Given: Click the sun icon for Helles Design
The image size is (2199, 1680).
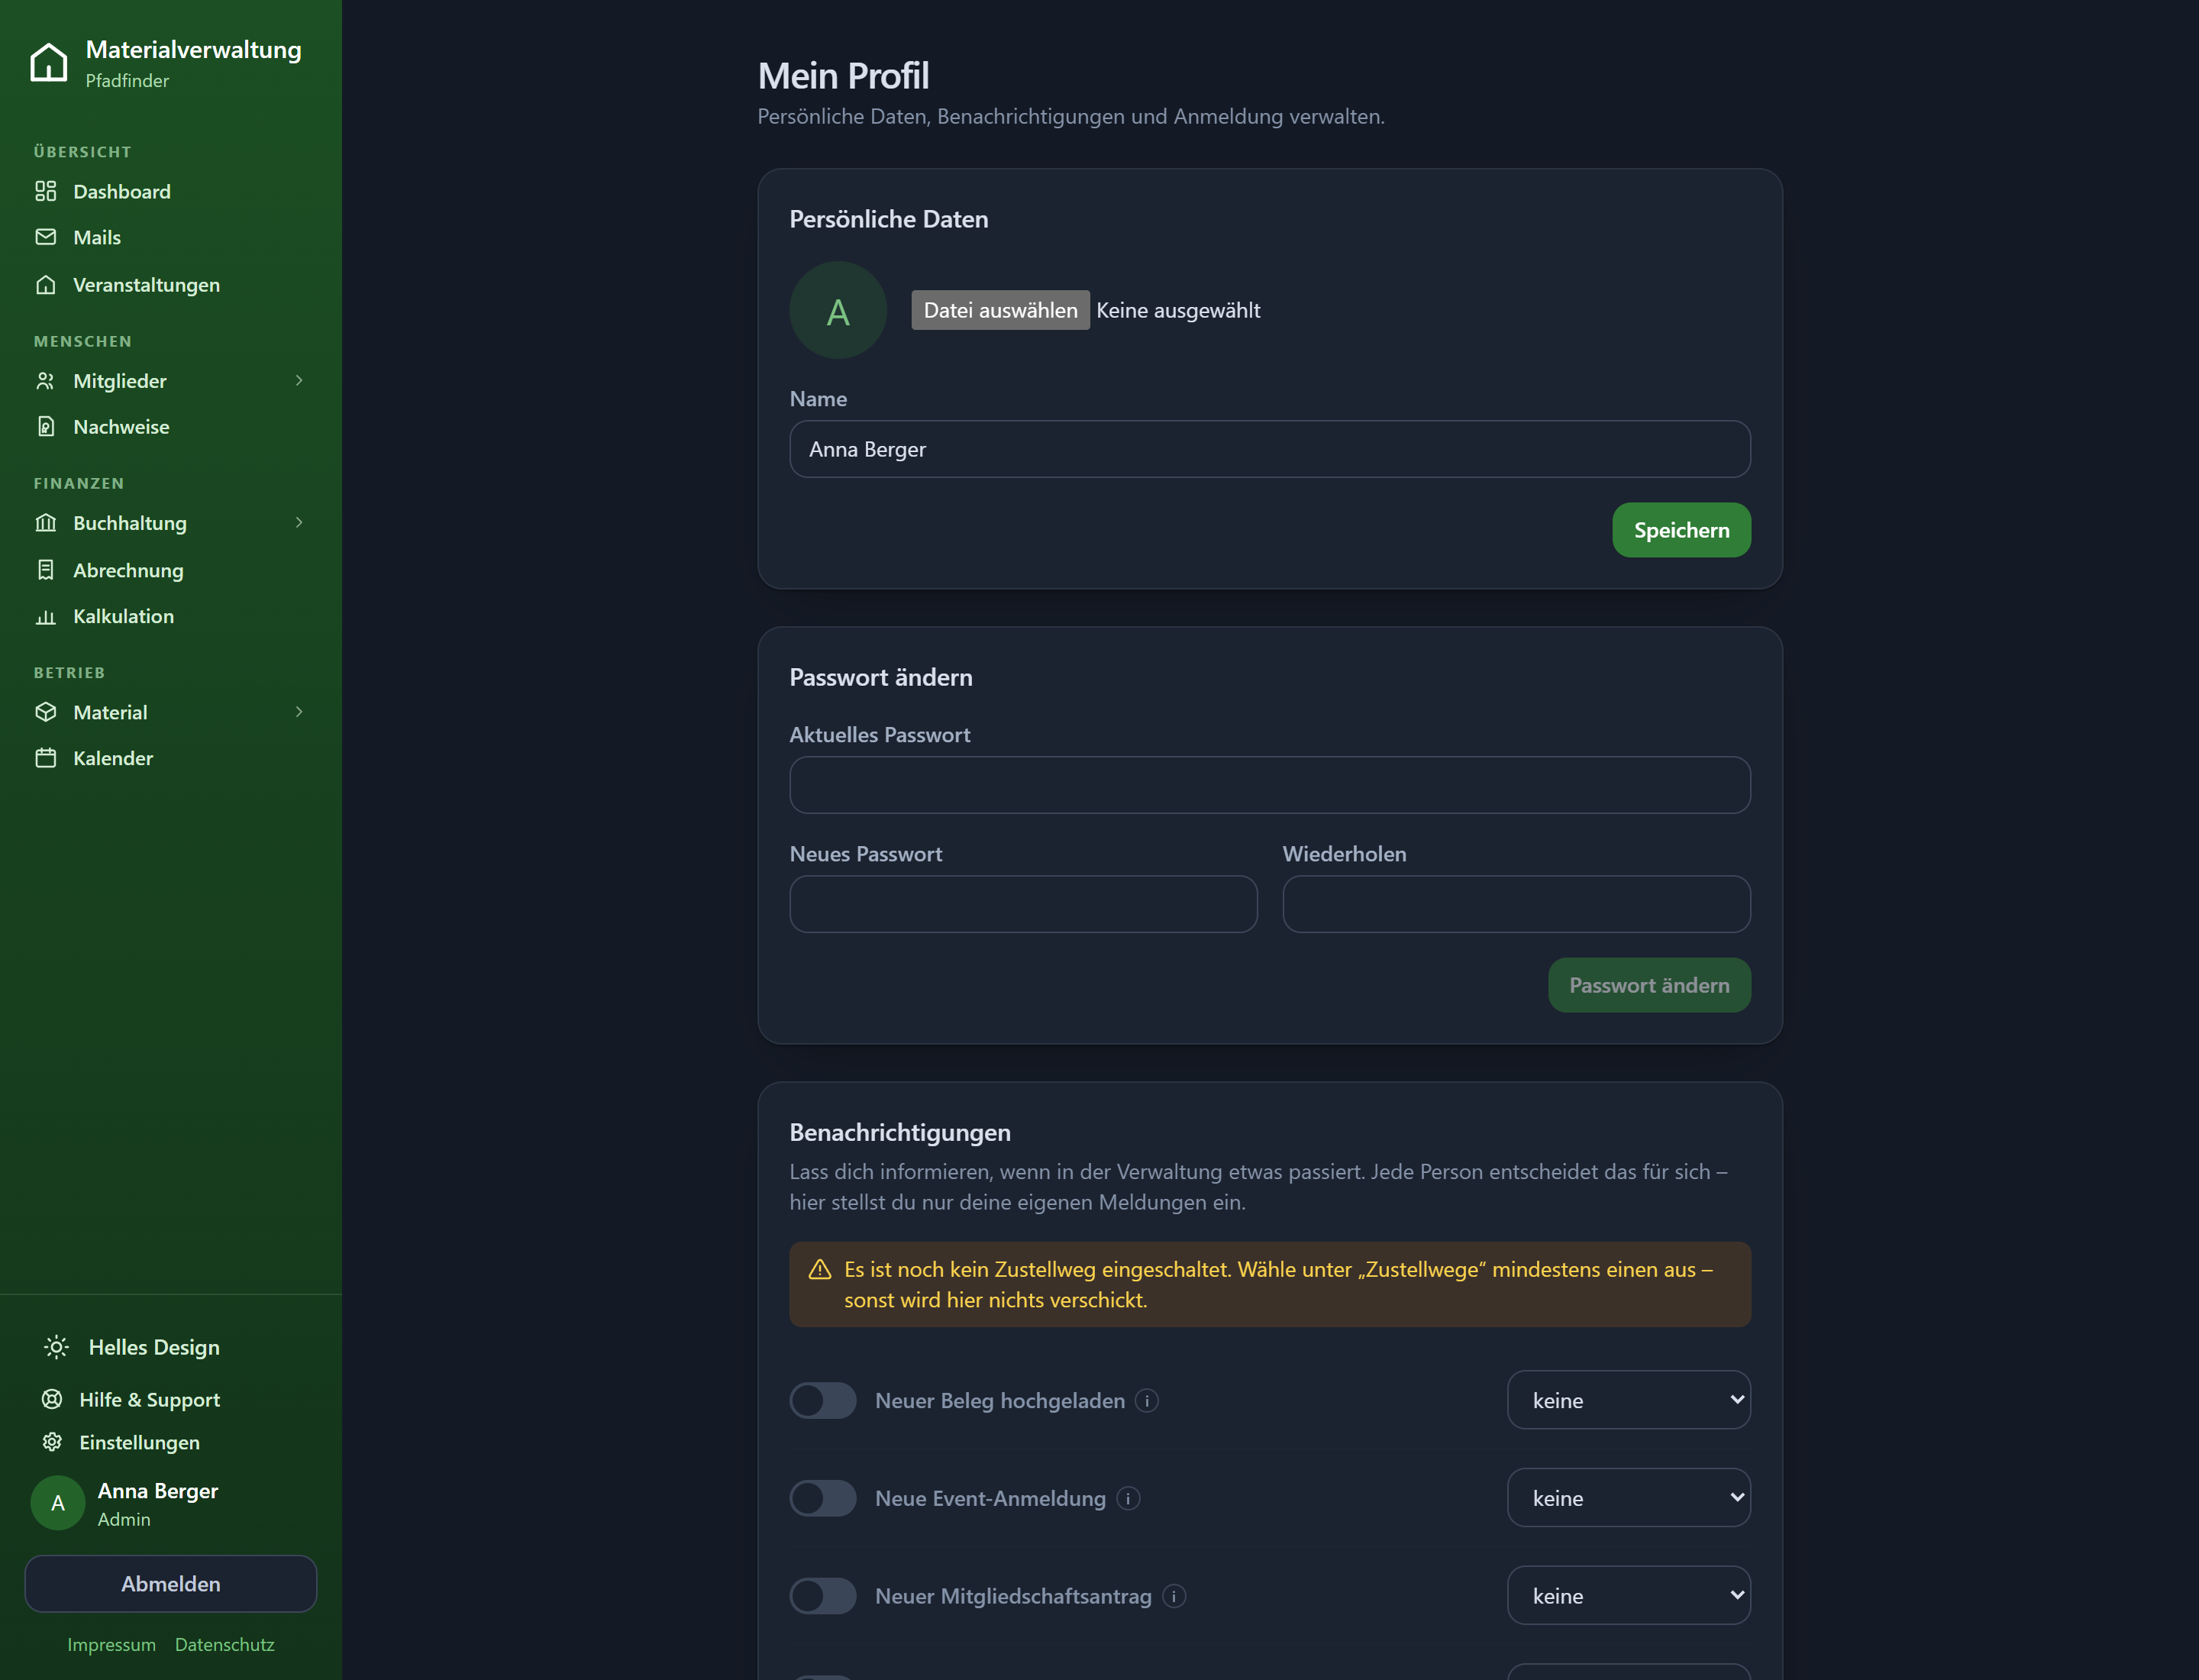Looking at the screenshot, I should pyautogui.click(x=56, y=1347).
